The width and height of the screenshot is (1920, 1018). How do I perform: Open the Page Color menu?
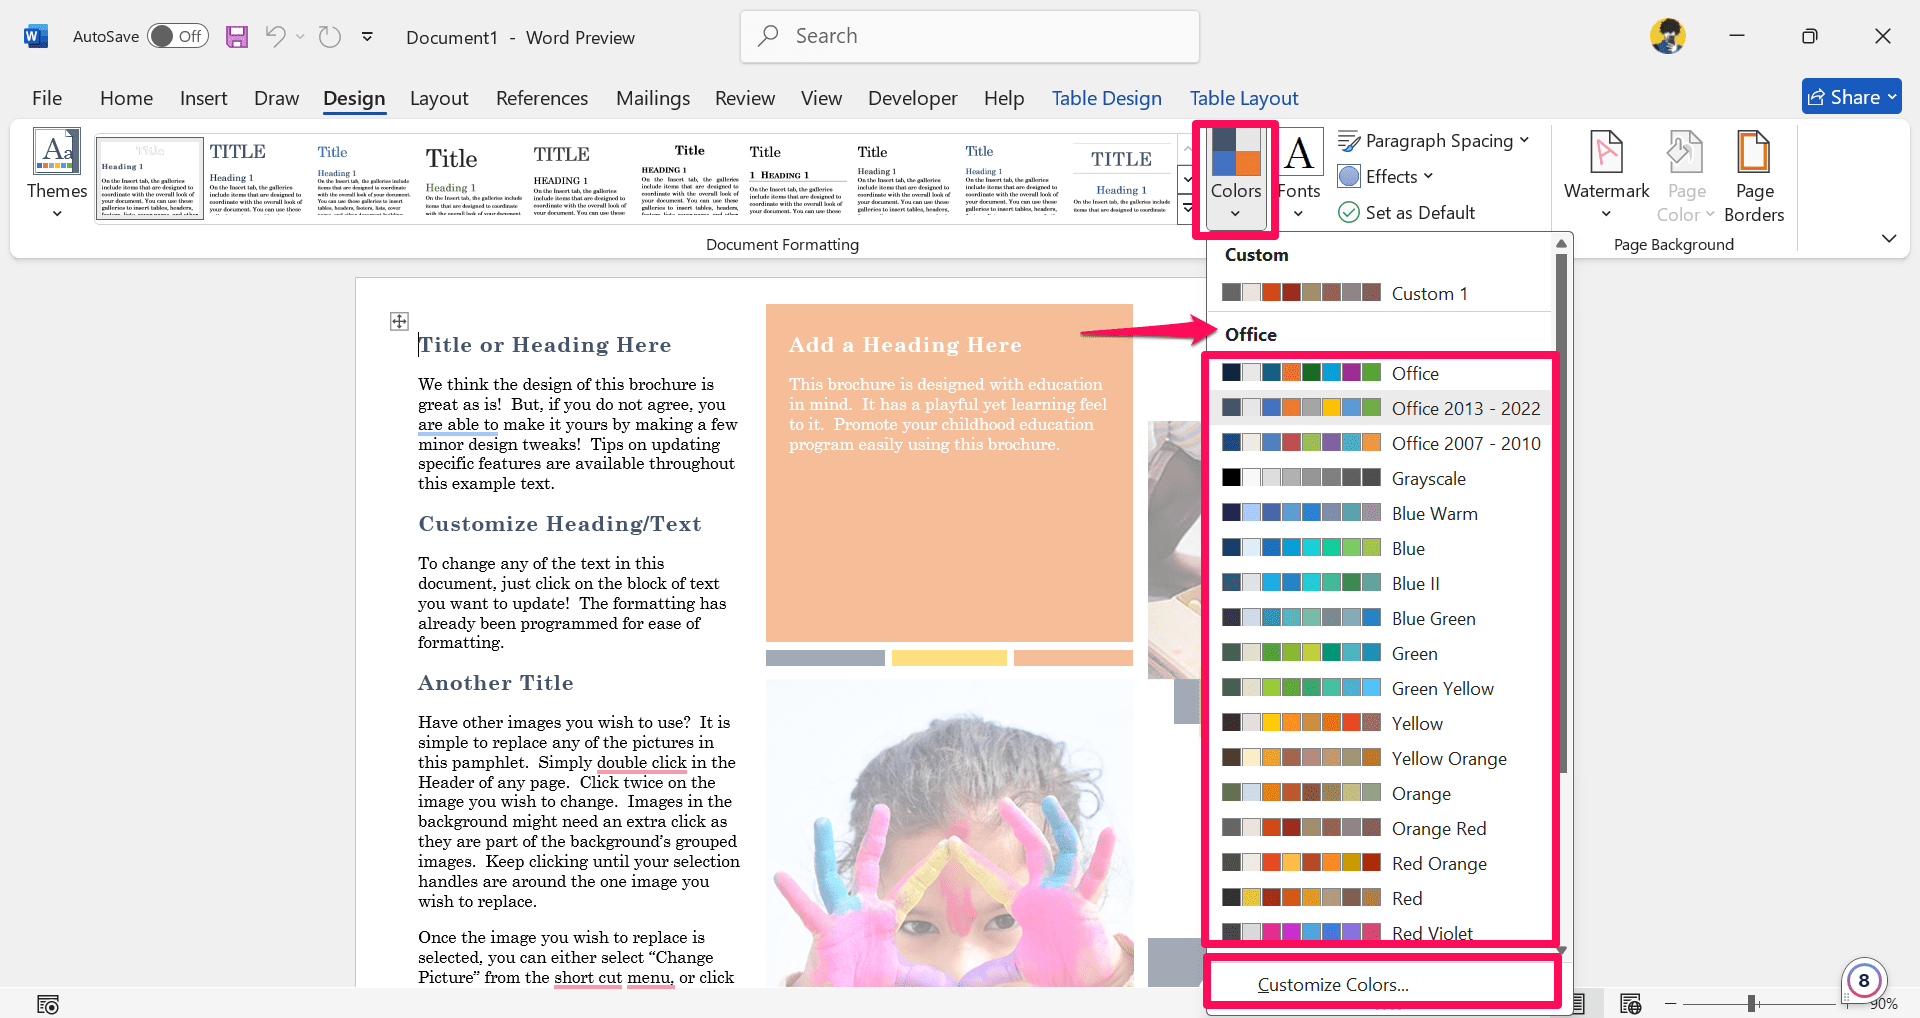[x=1686, y=177]
